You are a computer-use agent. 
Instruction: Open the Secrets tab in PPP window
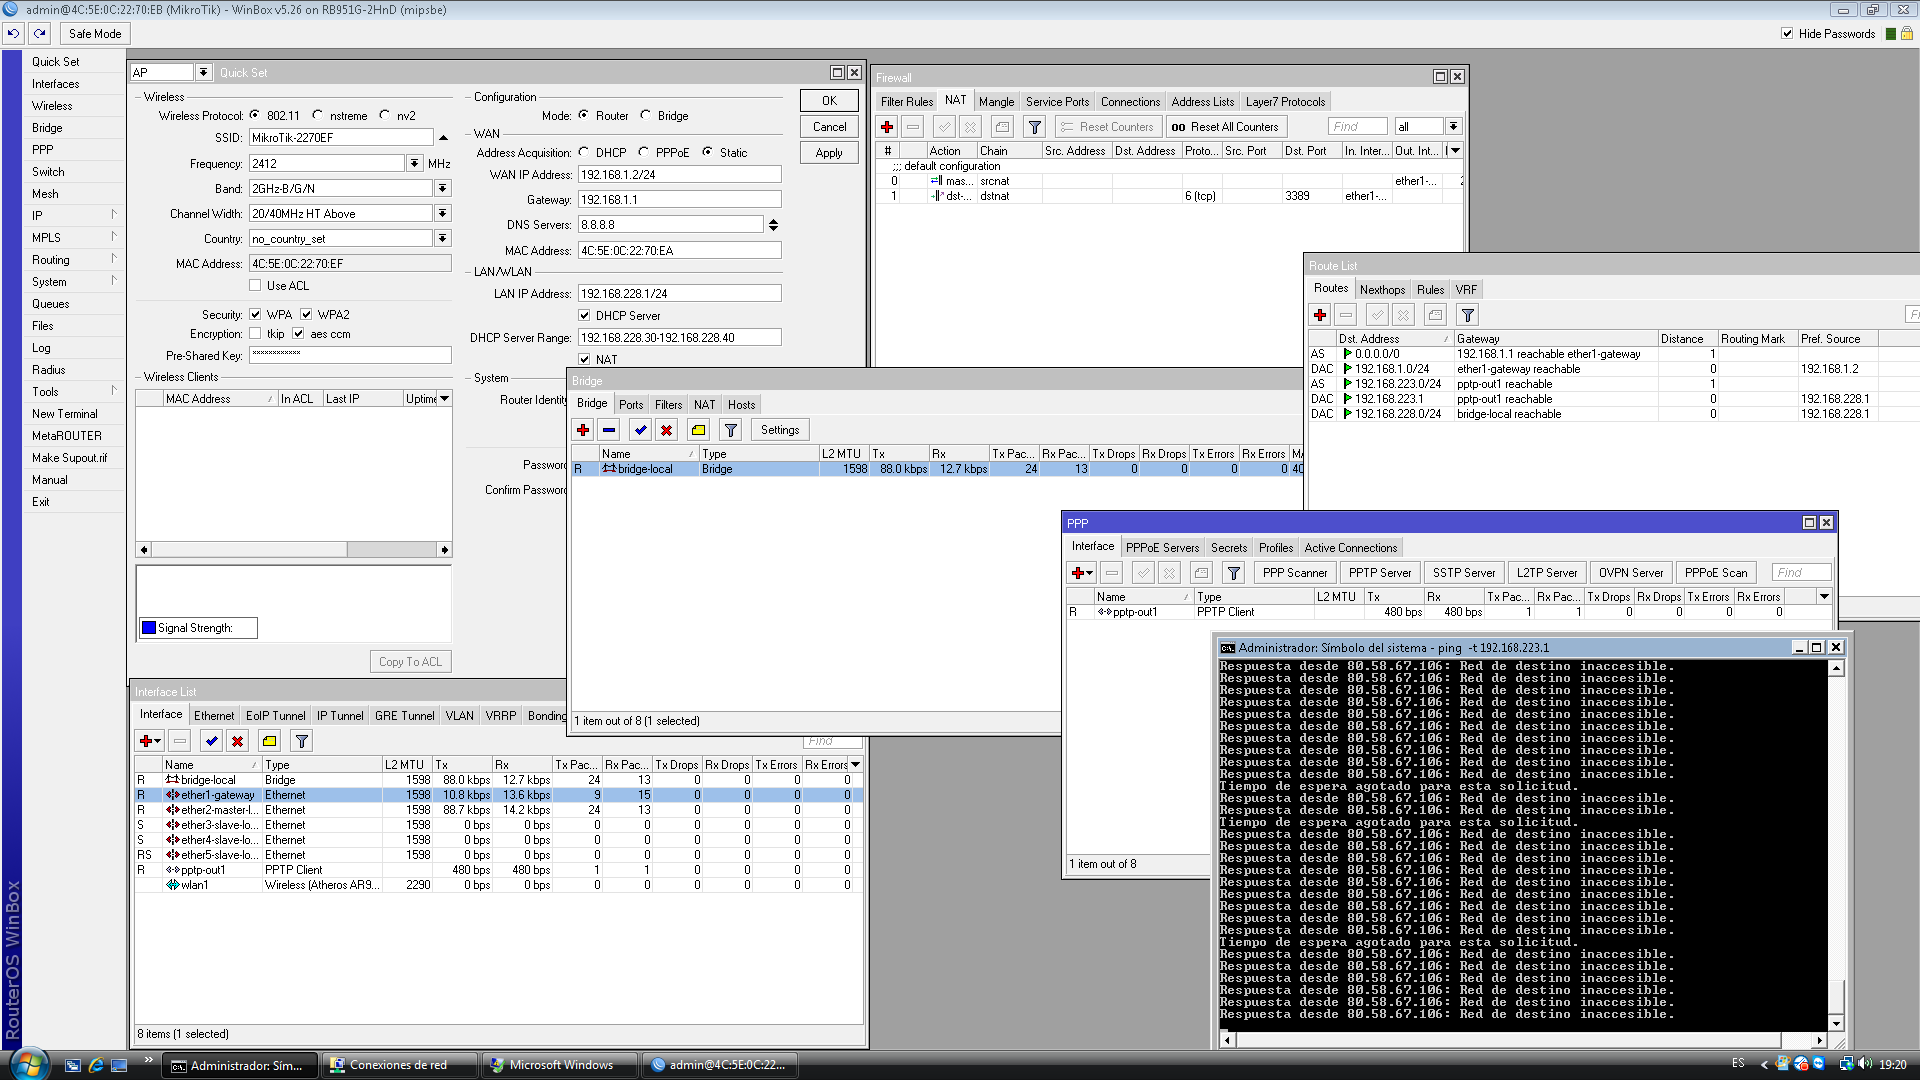pyautogui.click(x=1229, y=548)
